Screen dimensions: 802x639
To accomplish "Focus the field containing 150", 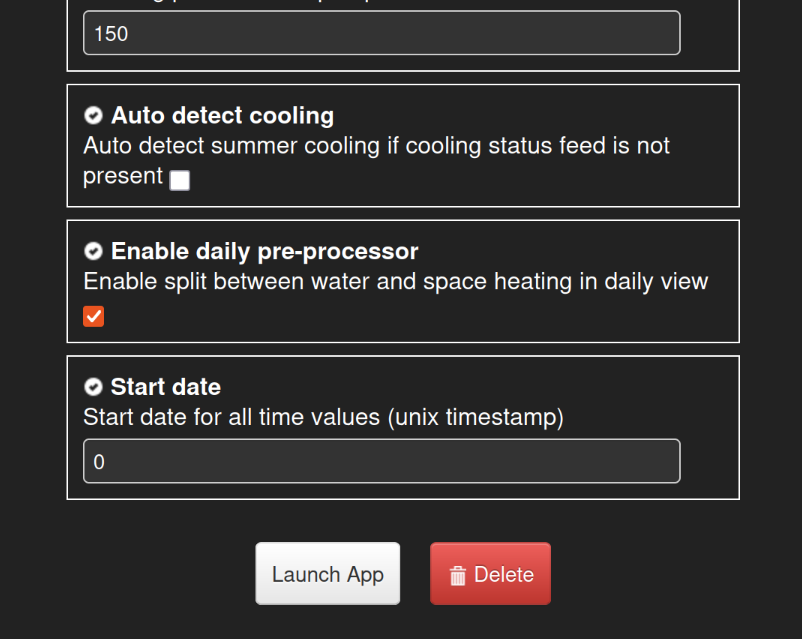I will (381, 33).
